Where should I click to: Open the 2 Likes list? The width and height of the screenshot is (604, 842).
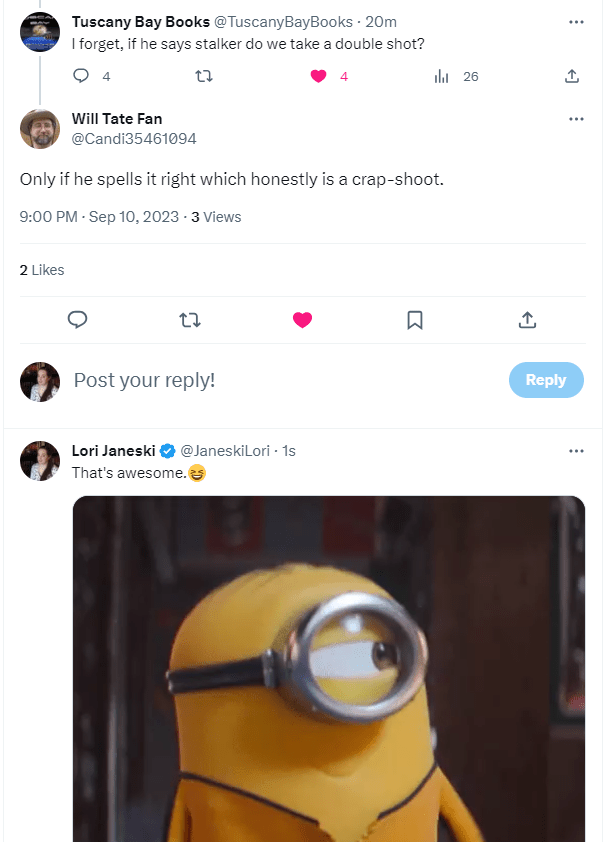pos(42,270)
